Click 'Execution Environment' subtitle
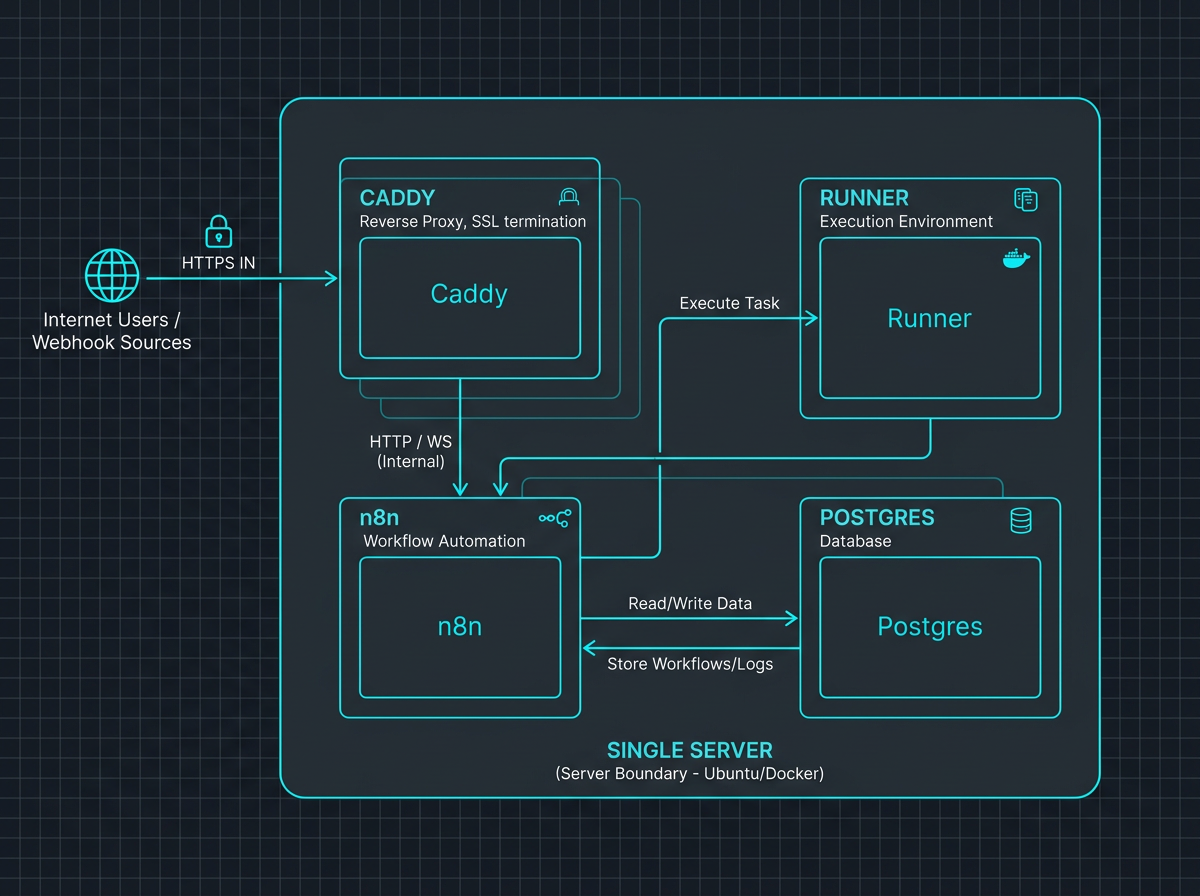1200x896 pixels. [x=906, y=221]
